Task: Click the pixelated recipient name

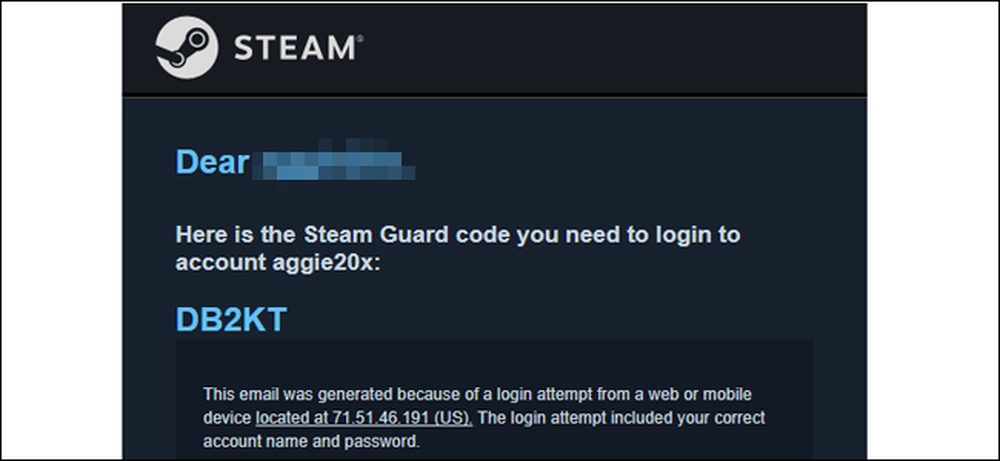Action: (332, 162)
